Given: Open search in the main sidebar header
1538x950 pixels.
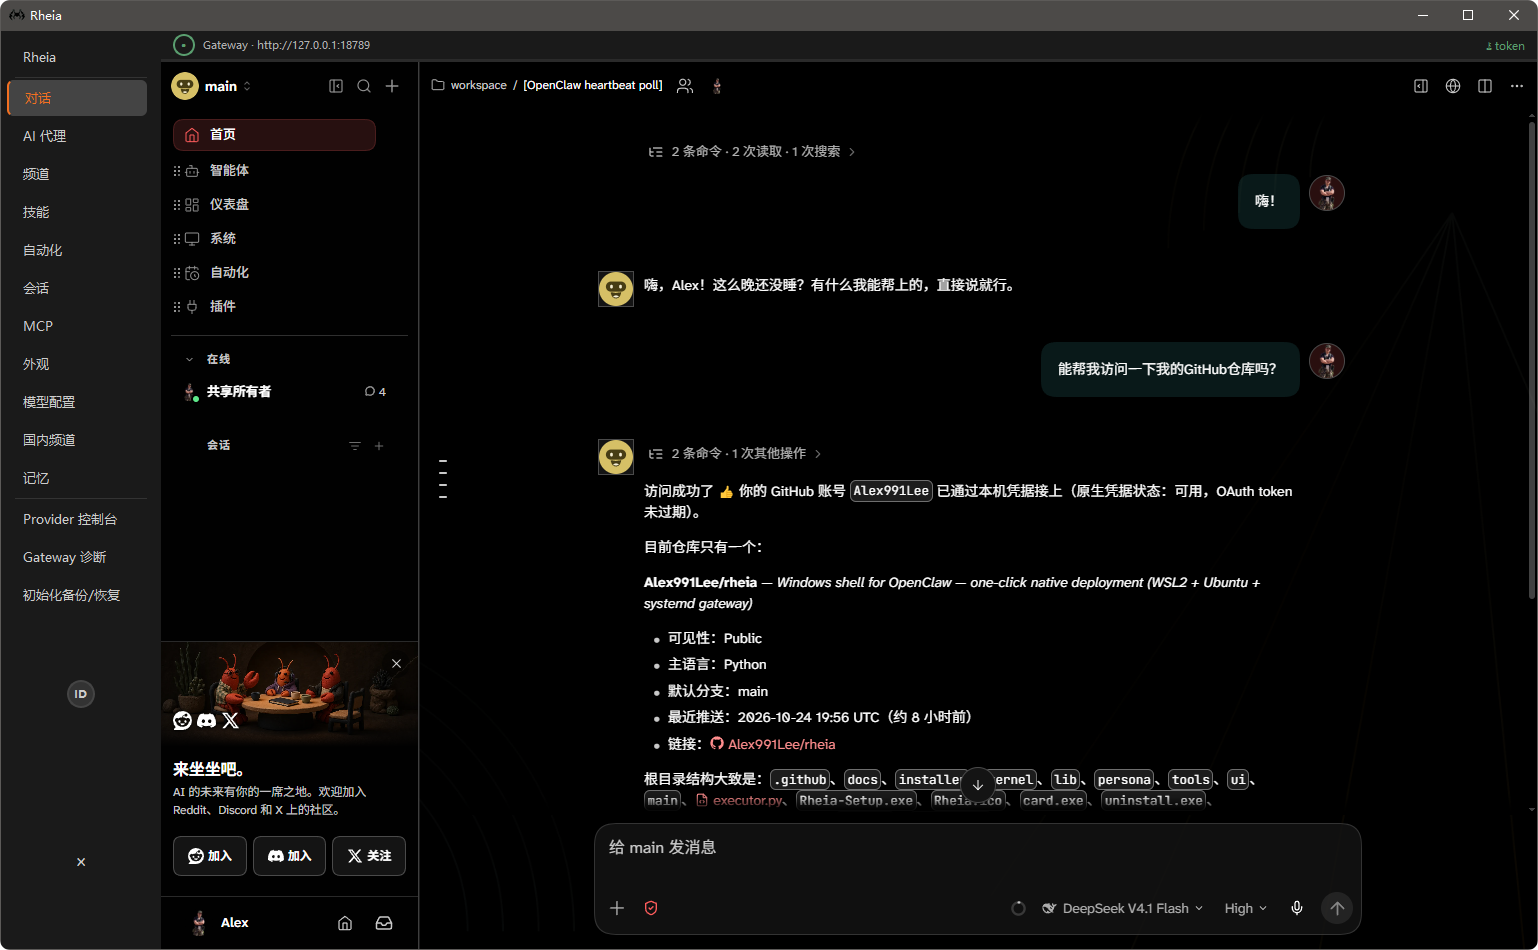Looking at the screenshot, I should pyautogui.click(x=364, y=86).
